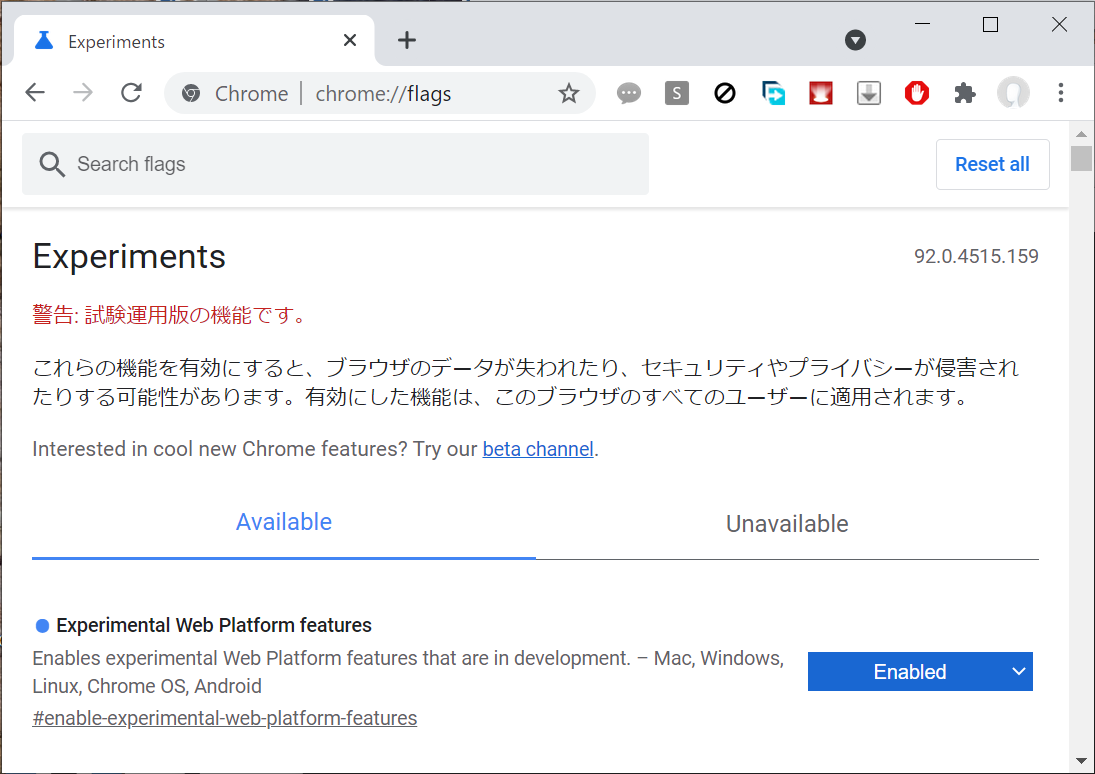The image size is (1095, 774).
Task: Switch to the Unavailable tab
Action: tap(787, 523)
